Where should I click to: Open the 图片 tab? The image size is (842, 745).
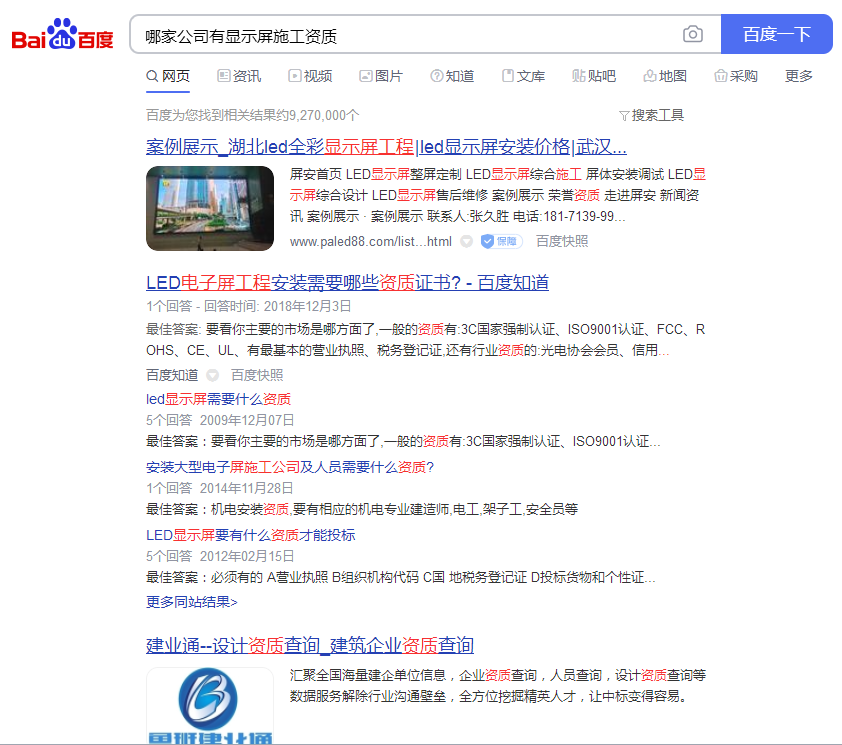(381, 76)
